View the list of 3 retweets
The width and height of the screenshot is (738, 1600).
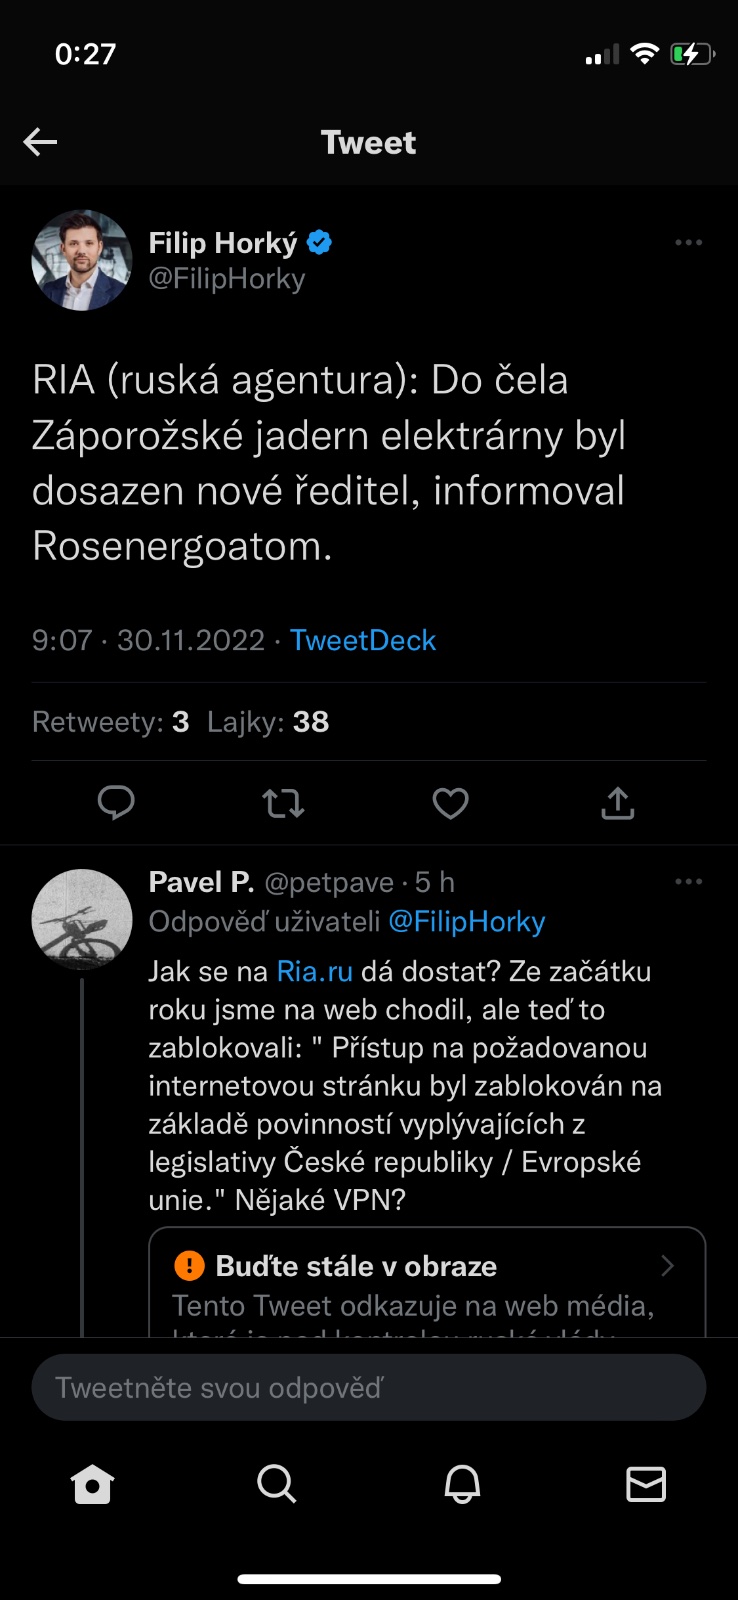(x=111, y=722)
